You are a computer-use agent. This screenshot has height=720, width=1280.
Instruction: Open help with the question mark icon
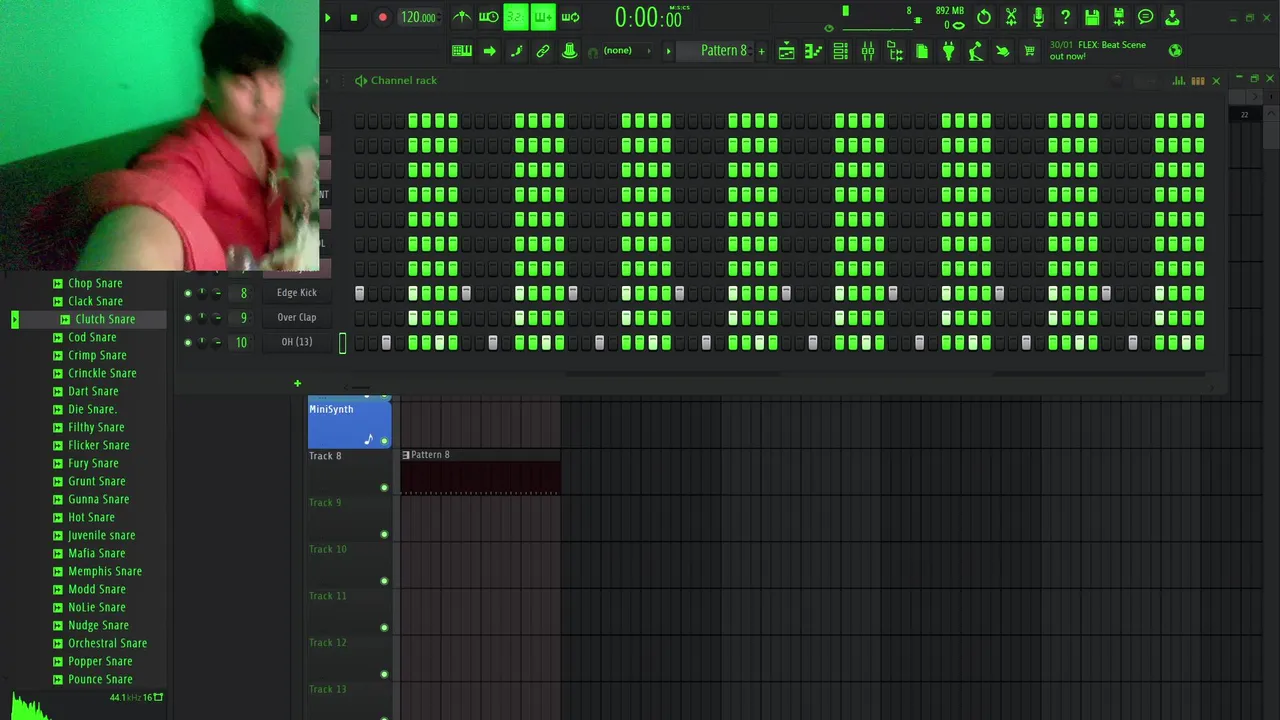click(x=1065, y=17)
